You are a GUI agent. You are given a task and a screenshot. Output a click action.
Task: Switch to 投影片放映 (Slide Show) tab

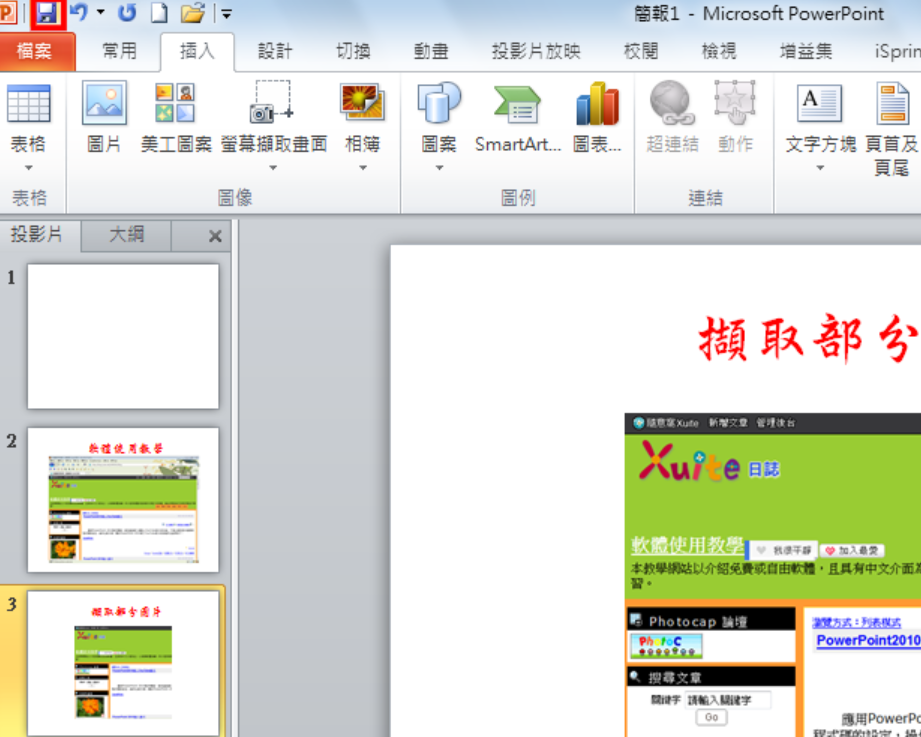pyautogui.click(x=536, y=52)
